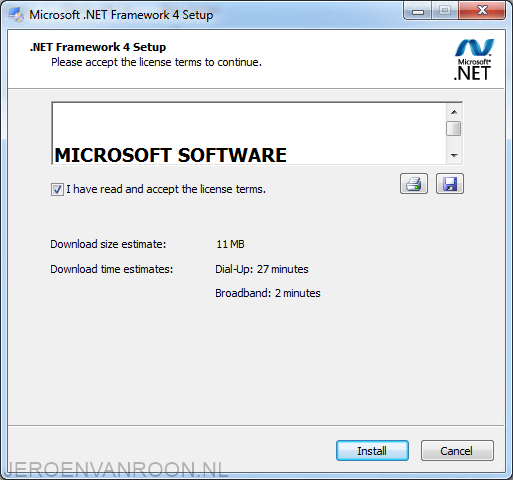Click inside the MICROSOFT SOFTWARE license text
Viewport: 513px width, 480px height.
pyautogui.click(x=170, y=155)
